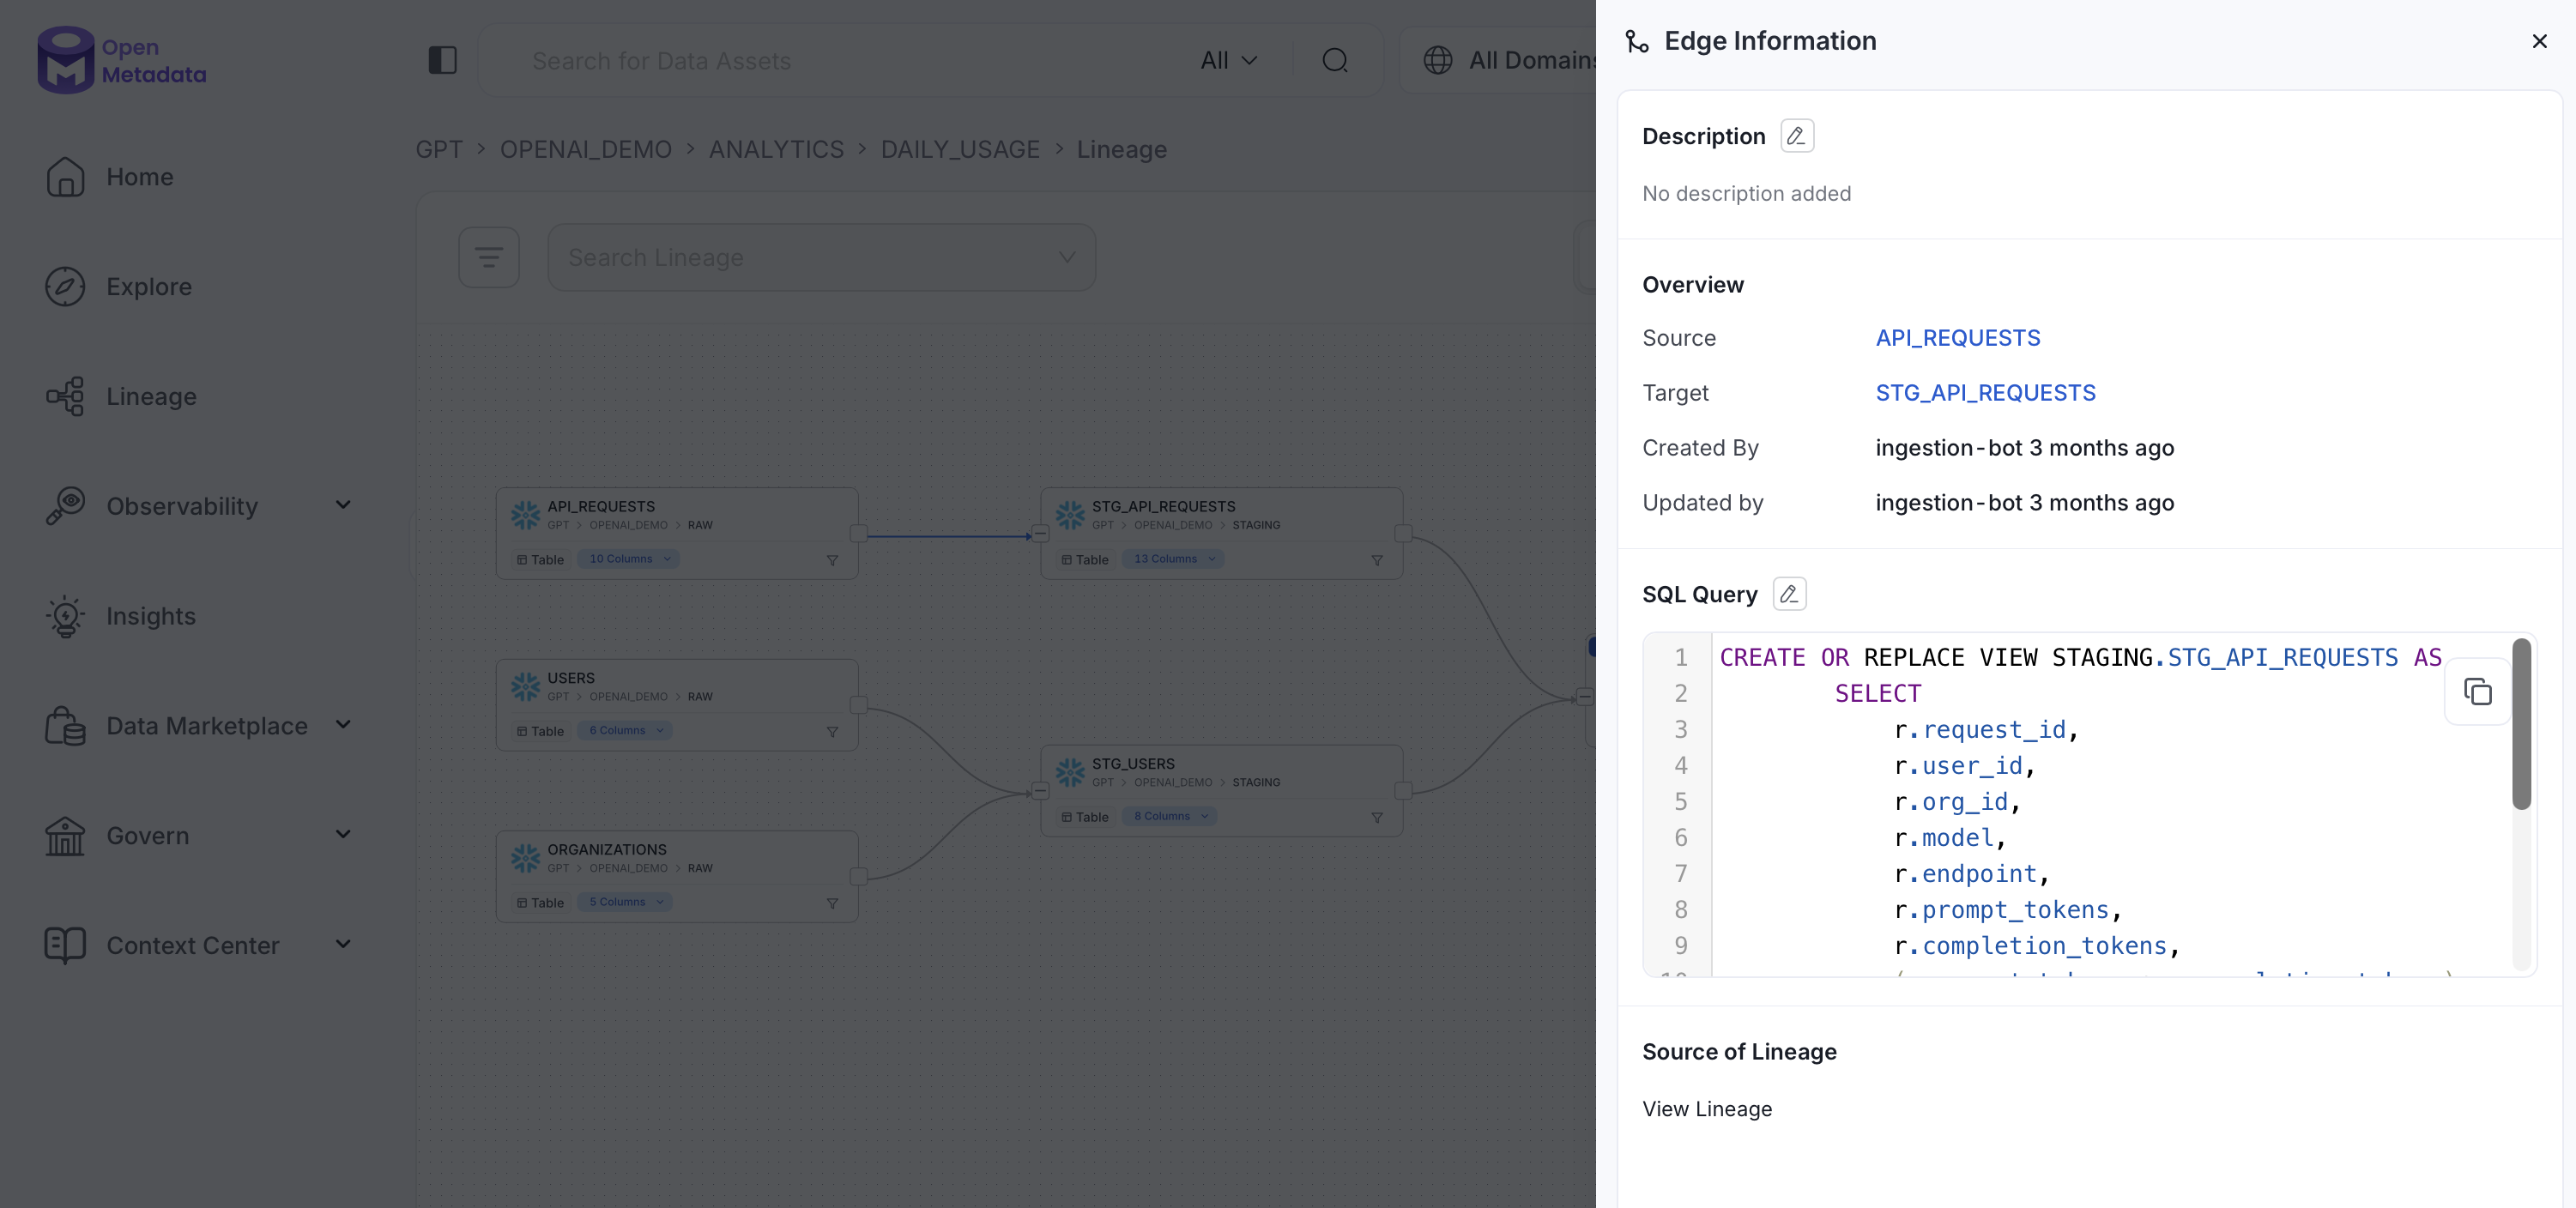
Task: Click Snowflake icon on ORGANIZATIONS node
Action: coord(525,858)
